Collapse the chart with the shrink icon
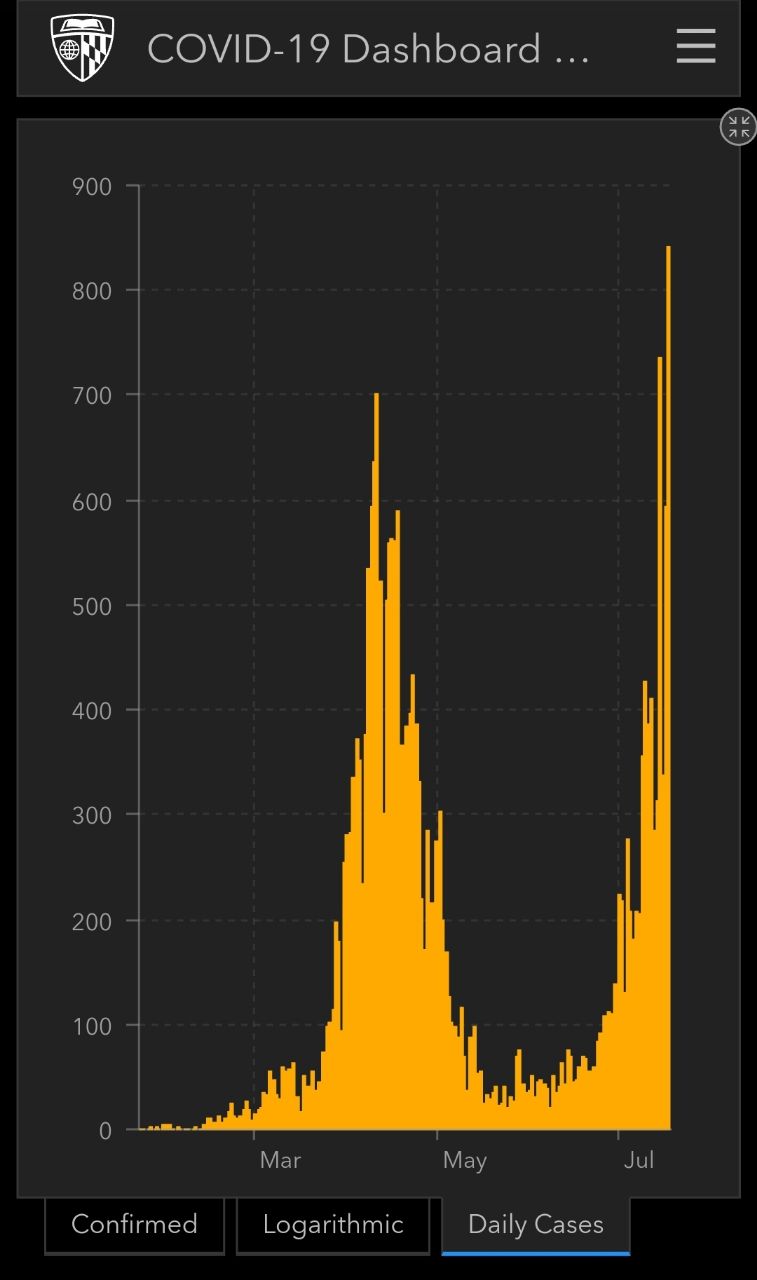757x1280 pixels. click(x=739, y=127)
